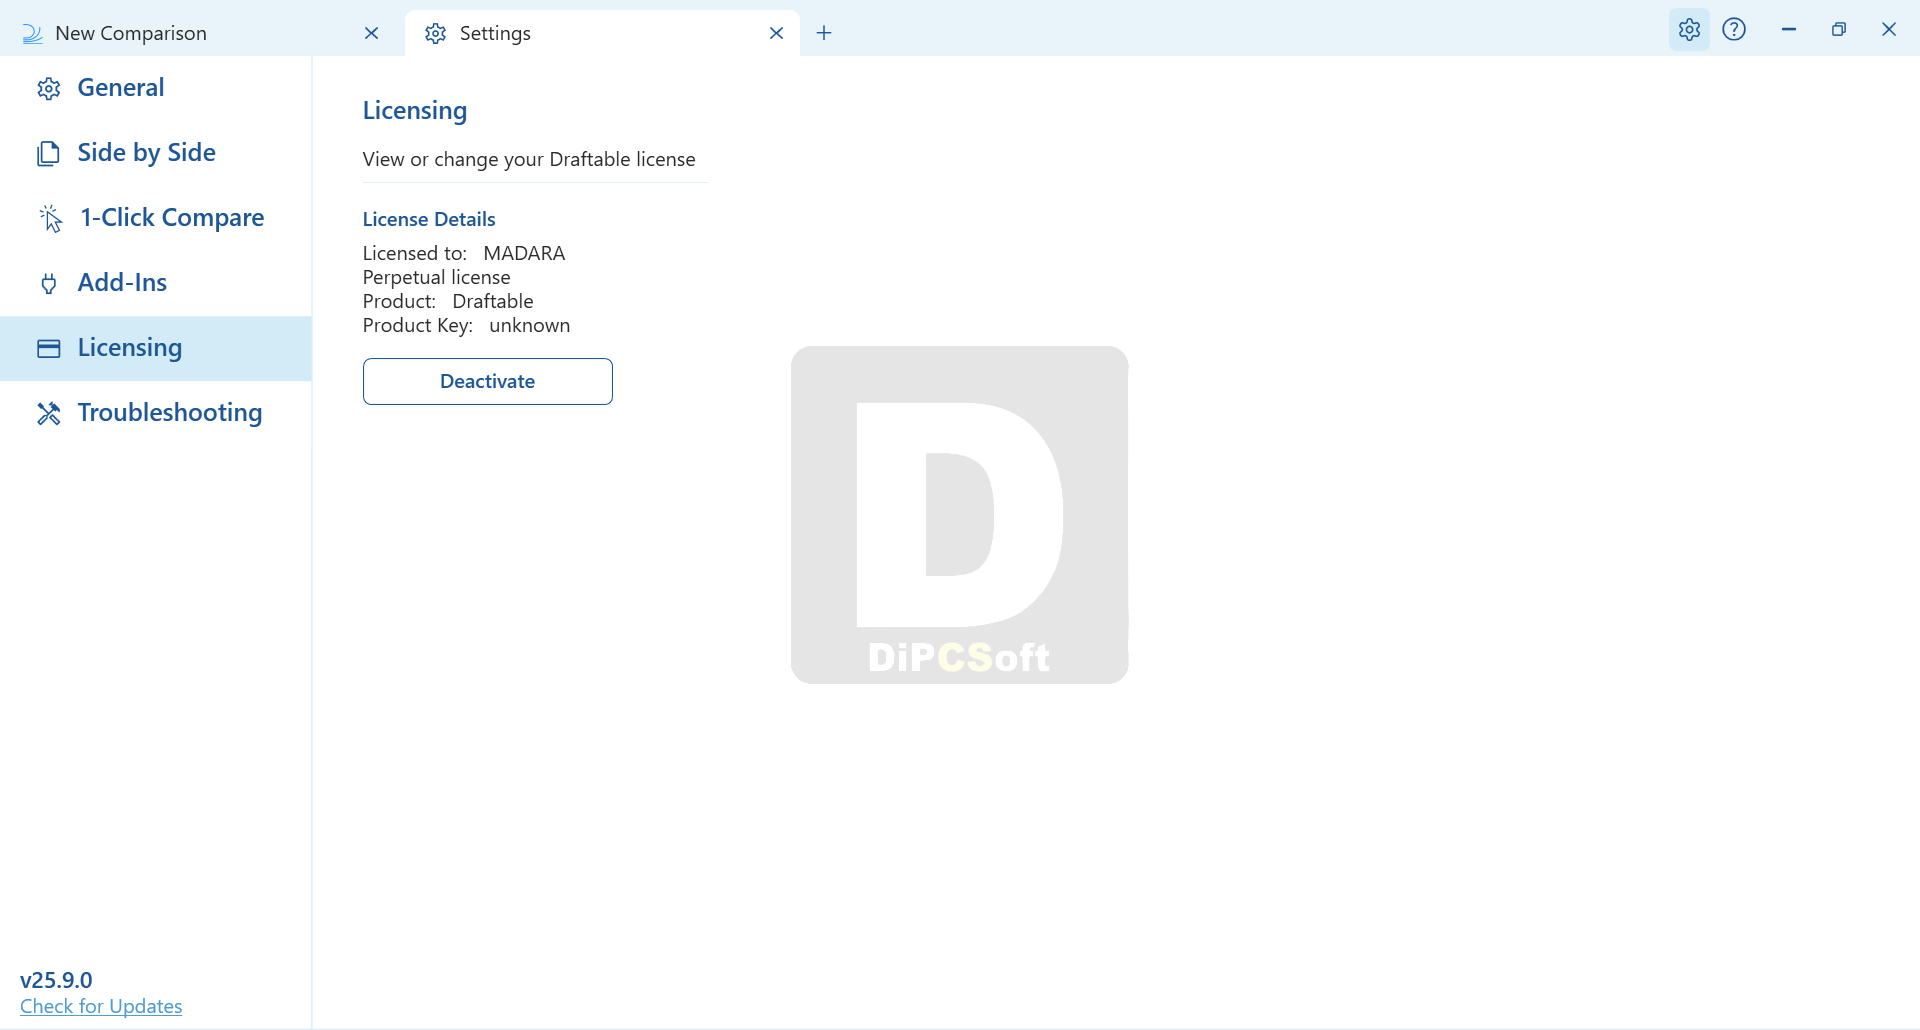
Task: Click the Check for Updates link
Action: (x=101, y=1006)
